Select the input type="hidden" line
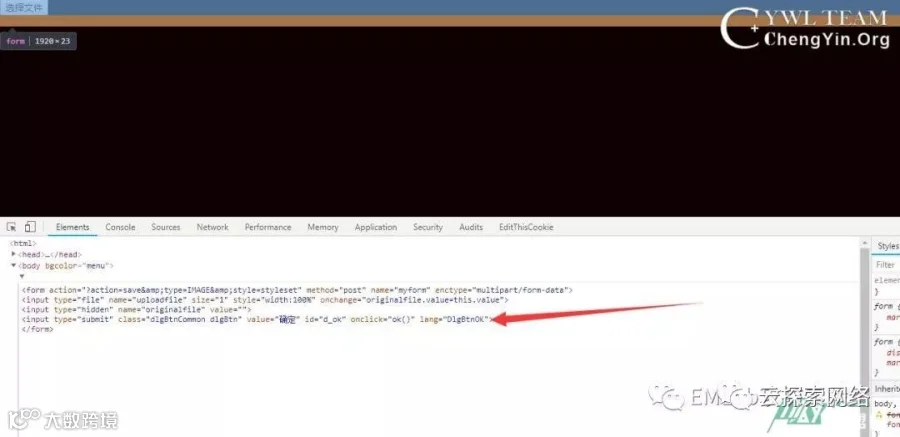900x437 pixels. (137, 310)
